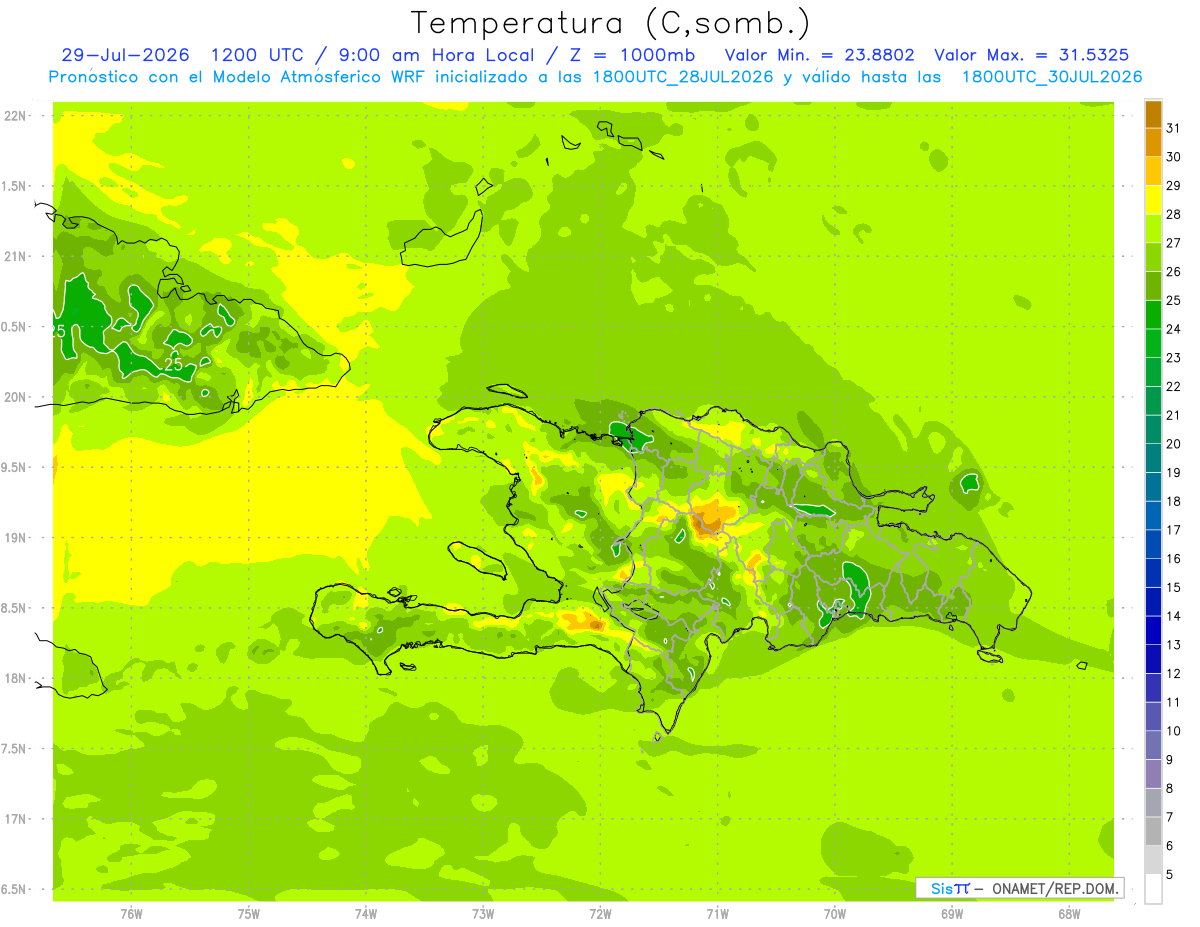Click the 22N latitude axis label
1200x927 pixels.
15,116
